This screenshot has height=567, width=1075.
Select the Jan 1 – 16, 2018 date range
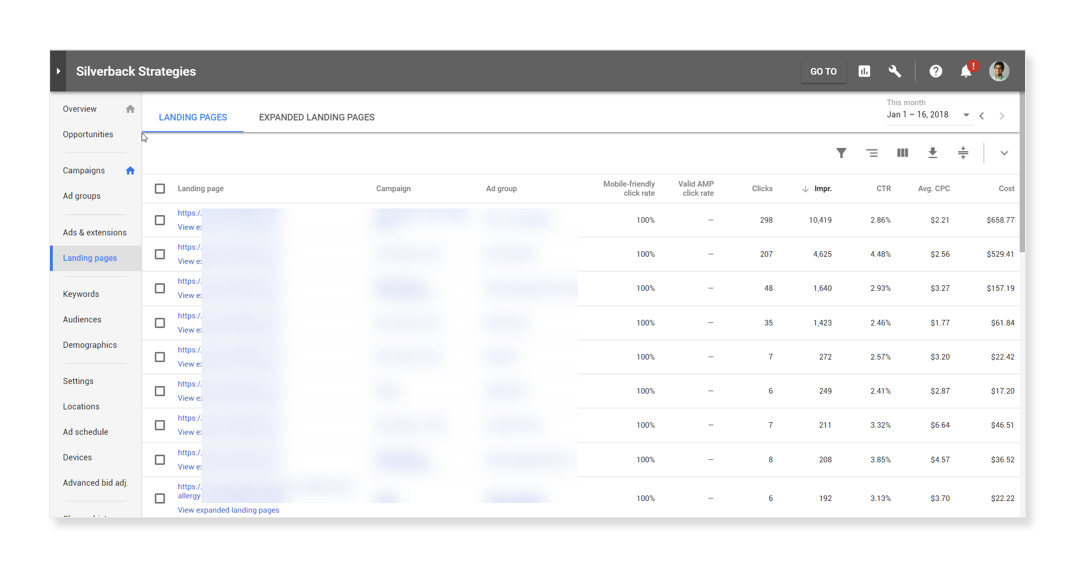coord(917,114)
